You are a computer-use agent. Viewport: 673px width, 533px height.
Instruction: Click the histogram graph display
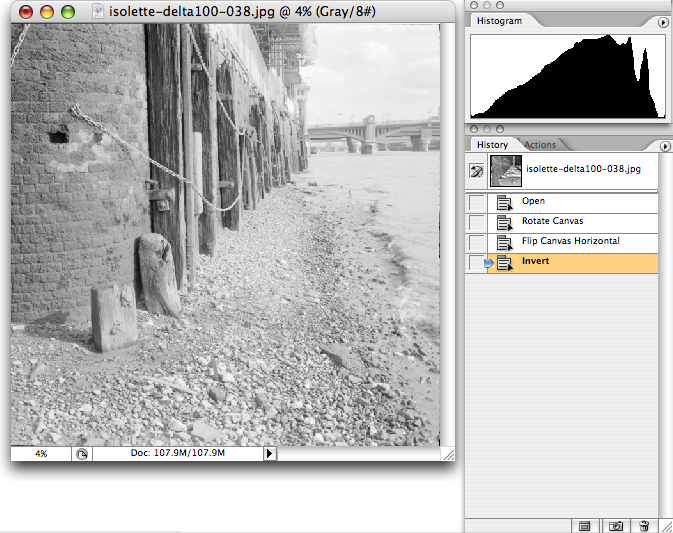coord(568,76)
